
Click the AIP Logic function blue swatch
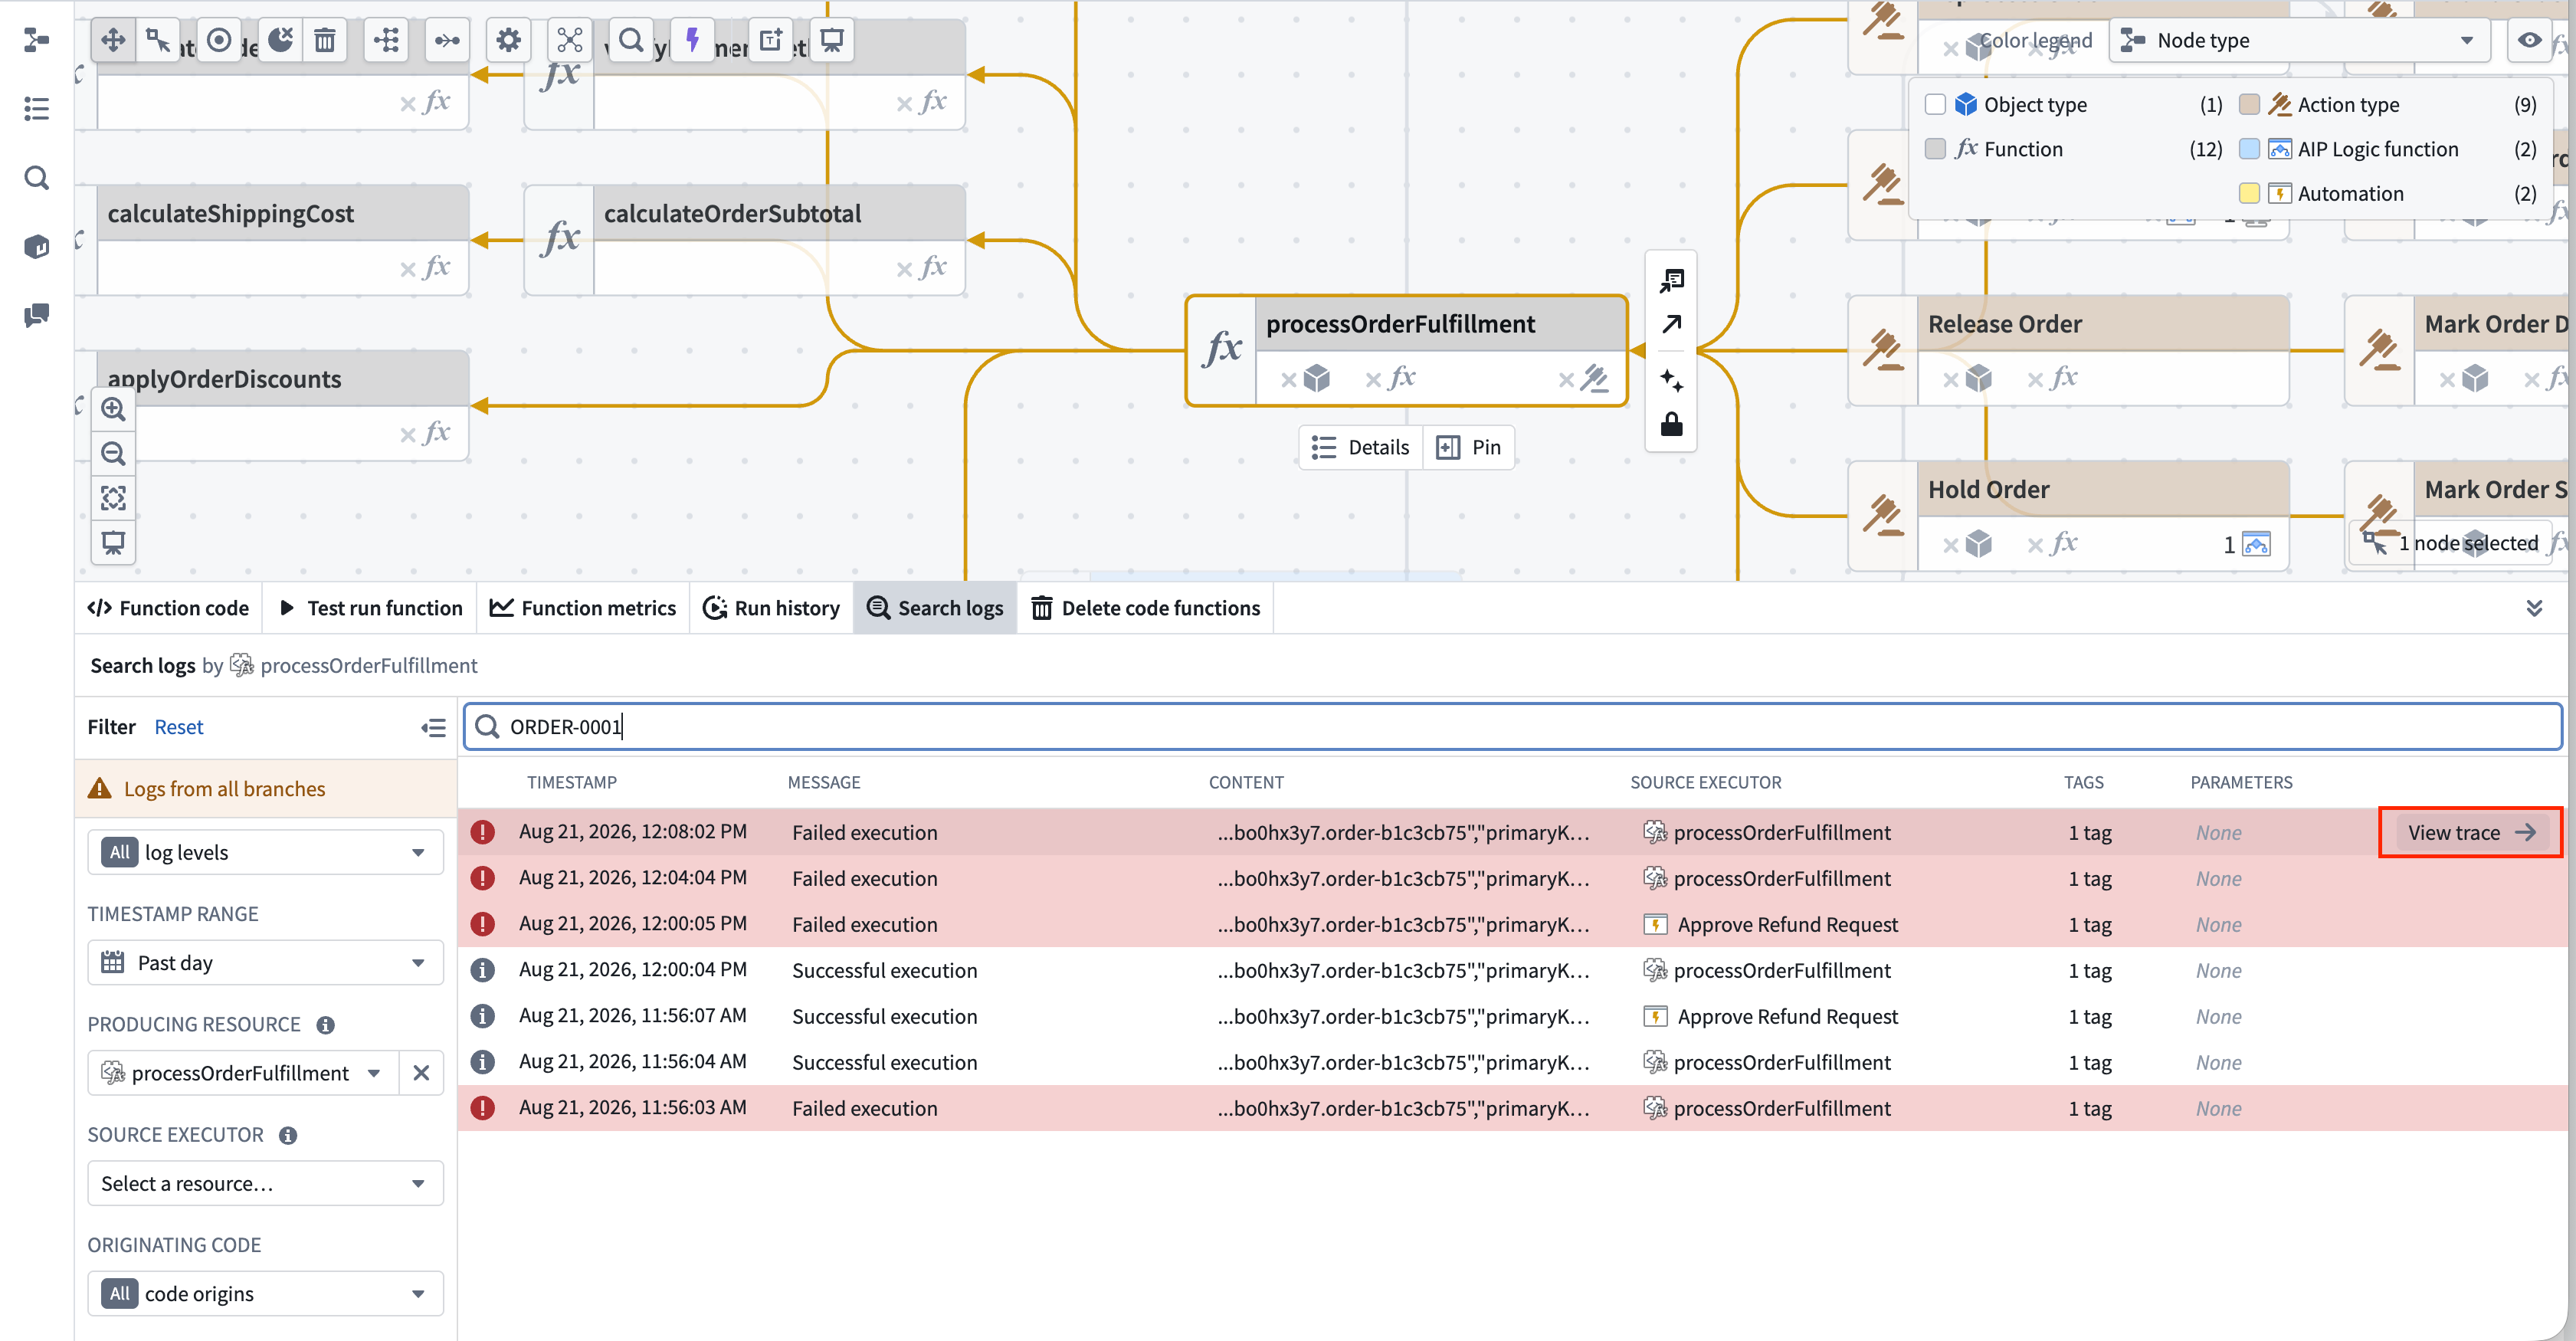[x=2249, y=149]
